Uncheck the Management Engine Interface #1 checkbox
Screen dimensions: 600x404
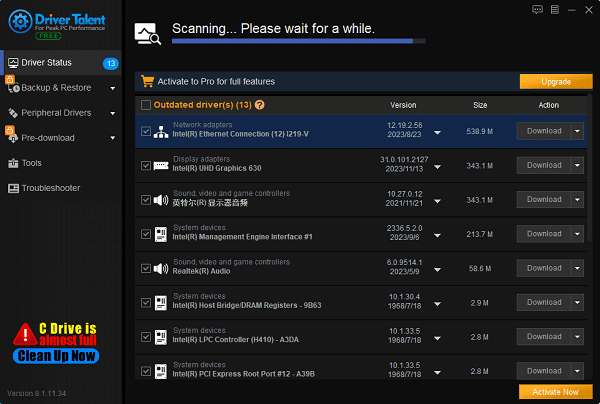coord(146,234)
